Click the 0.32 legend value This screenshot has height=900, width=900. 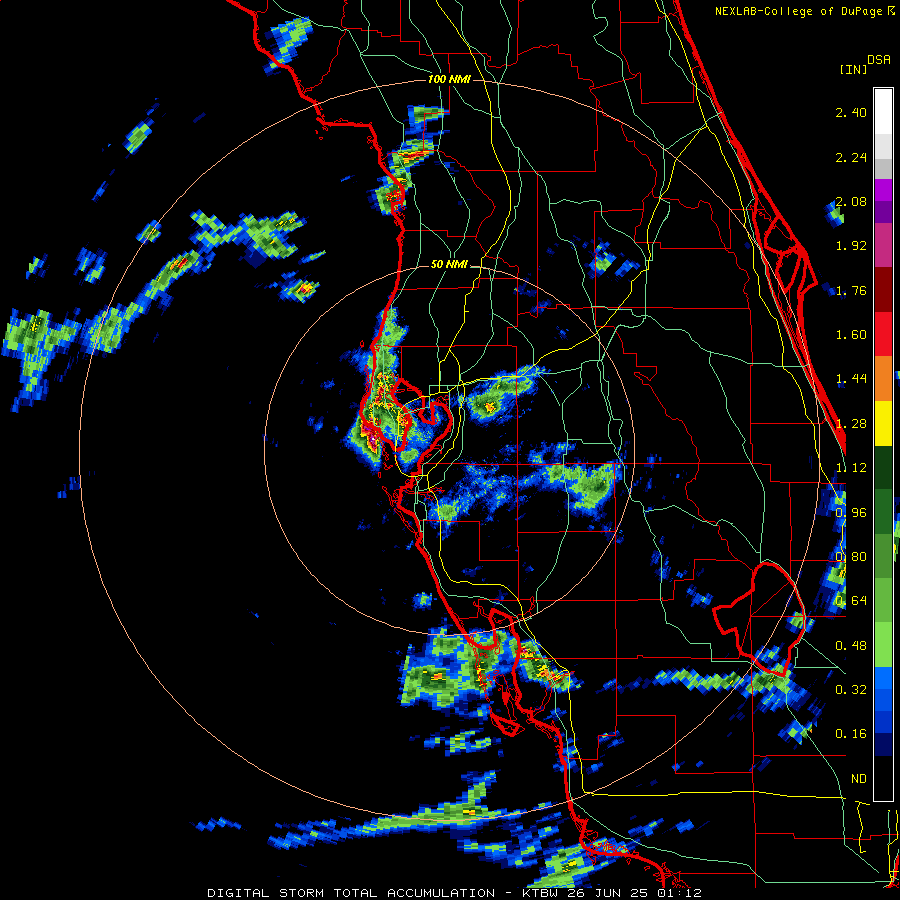[x=851, y=690]
